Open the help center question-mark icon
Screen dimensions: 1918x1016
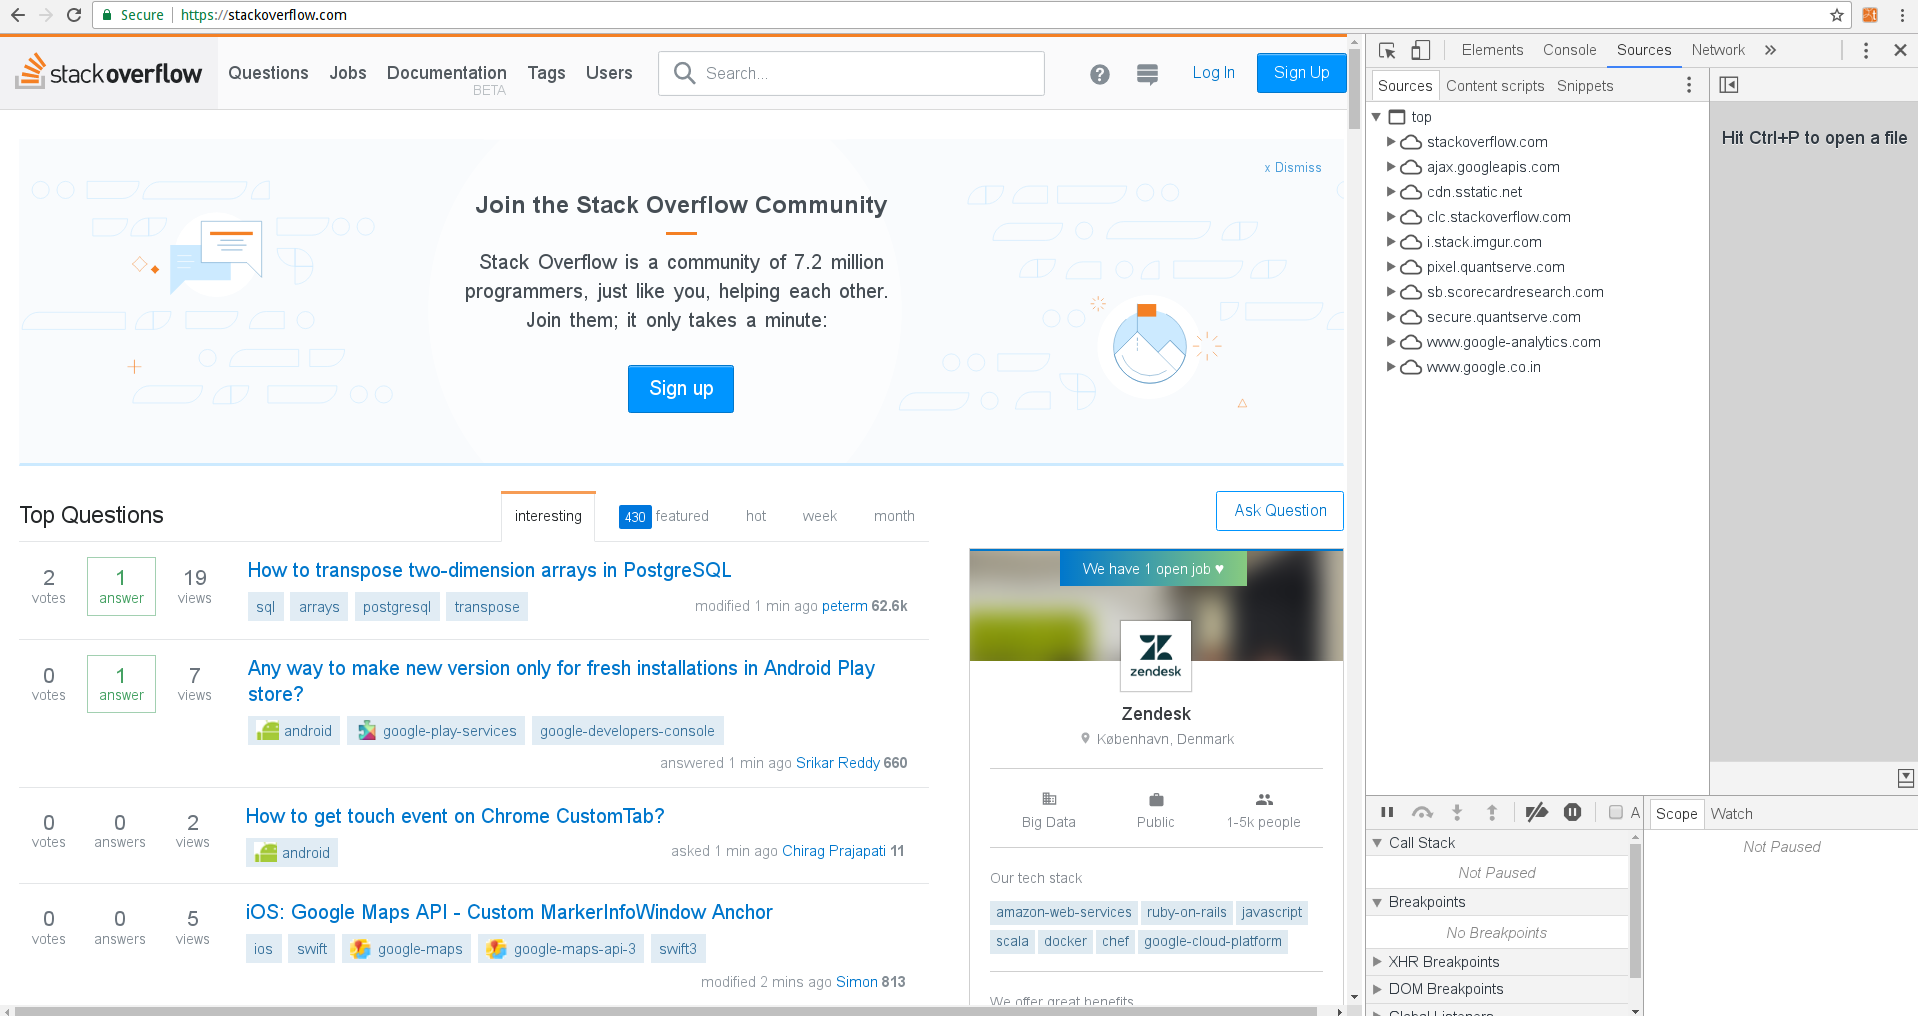click(x=1100, y=74)
